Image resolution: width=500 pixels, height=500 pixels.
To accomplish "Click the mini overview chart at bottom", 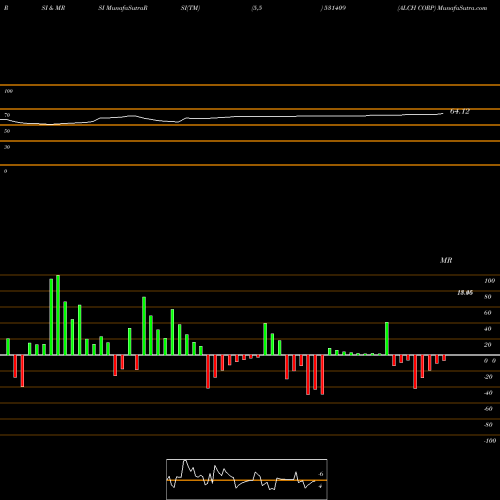I will point(247,479).
